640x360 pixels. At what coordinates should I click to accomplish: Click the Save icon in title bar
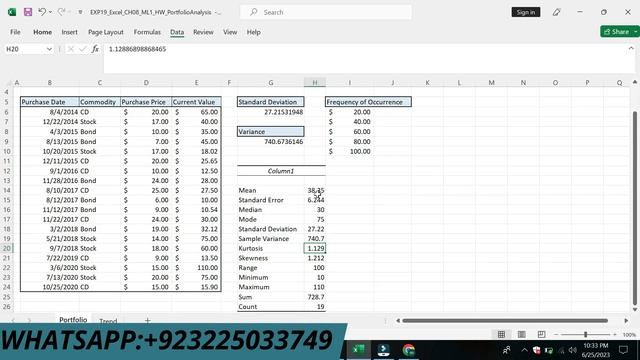28,12
